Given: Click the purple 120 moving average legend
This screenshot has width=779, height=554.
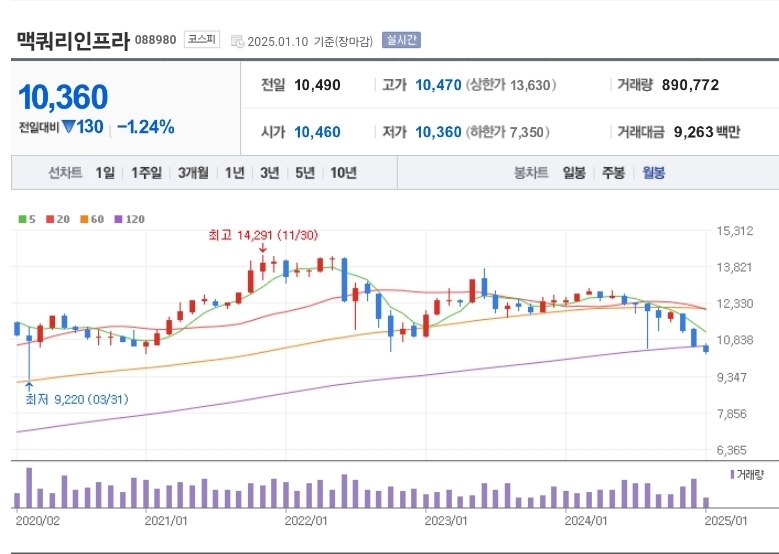Looking at the screenshot, I should point(130,219).
